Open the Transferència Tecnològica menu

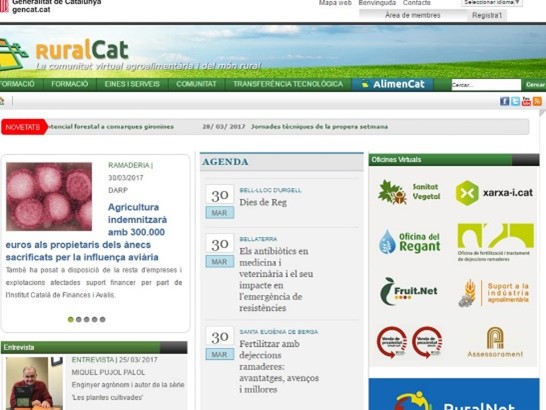click(288, 84)
